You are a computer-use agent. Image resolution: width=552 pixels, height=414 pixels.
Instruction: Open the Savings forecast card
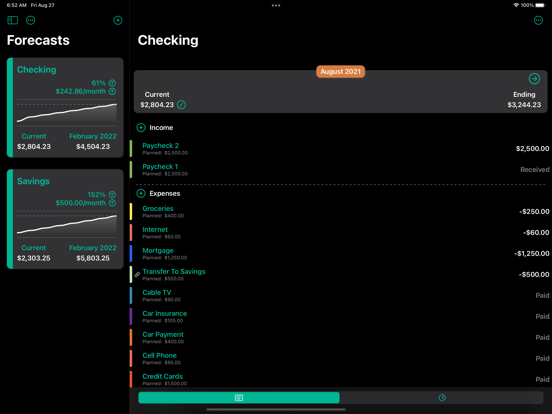[65, 219]
